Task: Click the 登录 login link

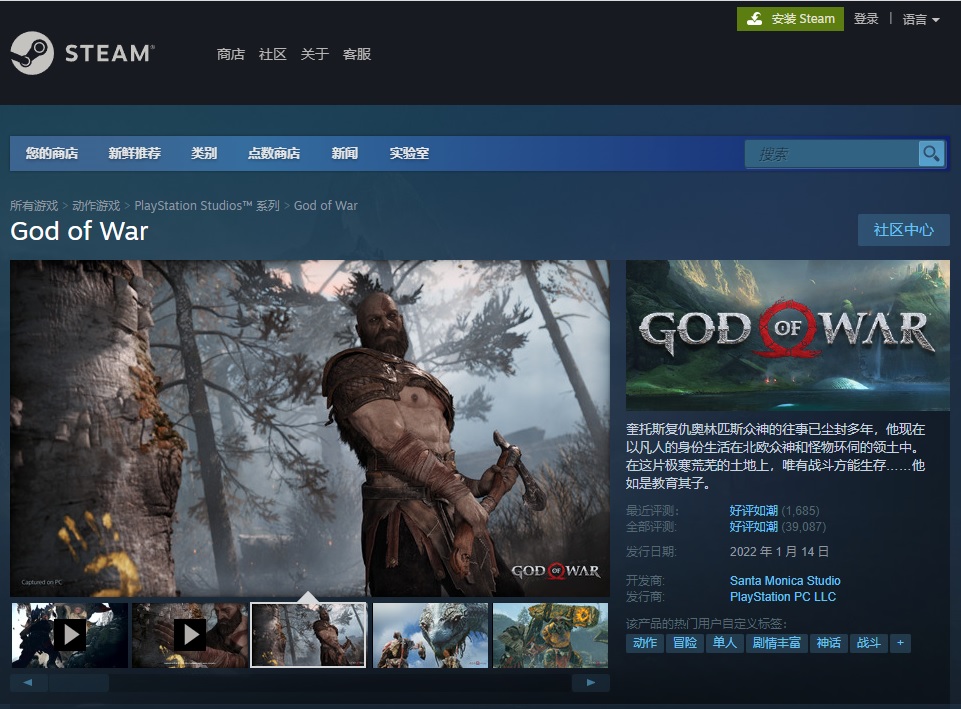Action: [866, 19]
